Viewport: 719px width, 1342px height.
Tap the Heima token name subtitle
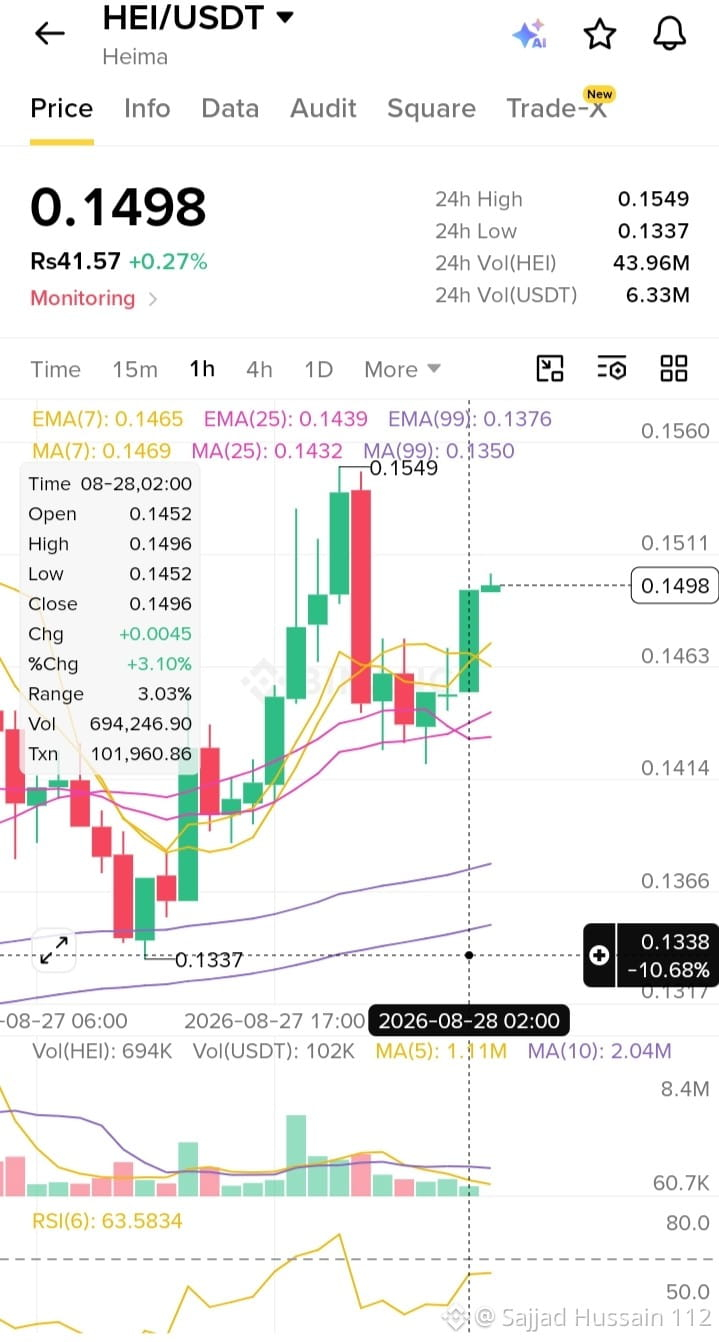click(135, 57)
